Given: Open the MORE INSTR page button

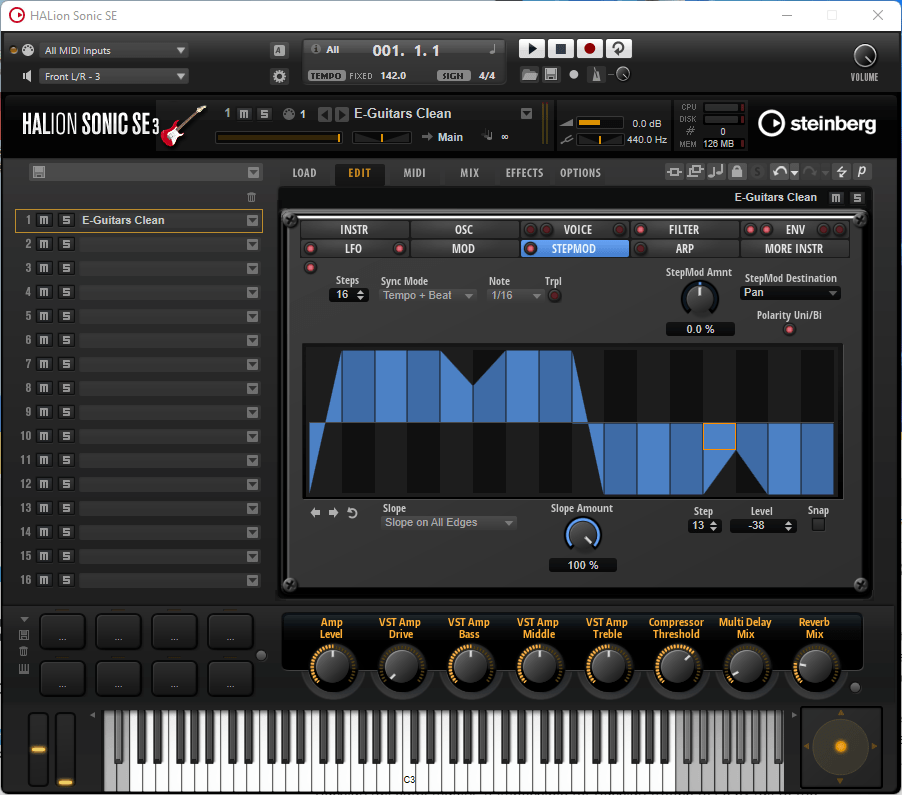Looking at the screenshot, I should 794,249.
